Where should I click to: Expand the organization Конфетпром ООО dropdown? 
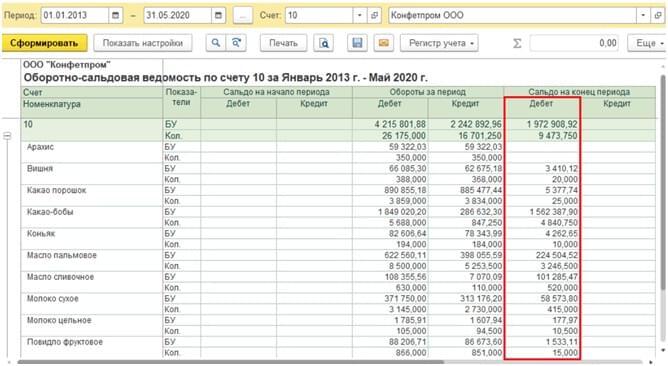click(643, 15)
